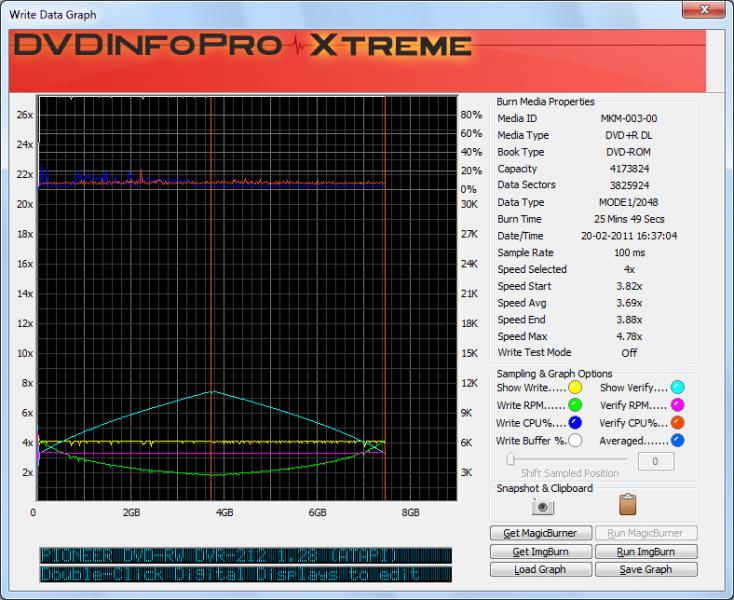Screen dimensions: 734x600
Task: Click the Write Test Mode value Off
Action: 629,353
